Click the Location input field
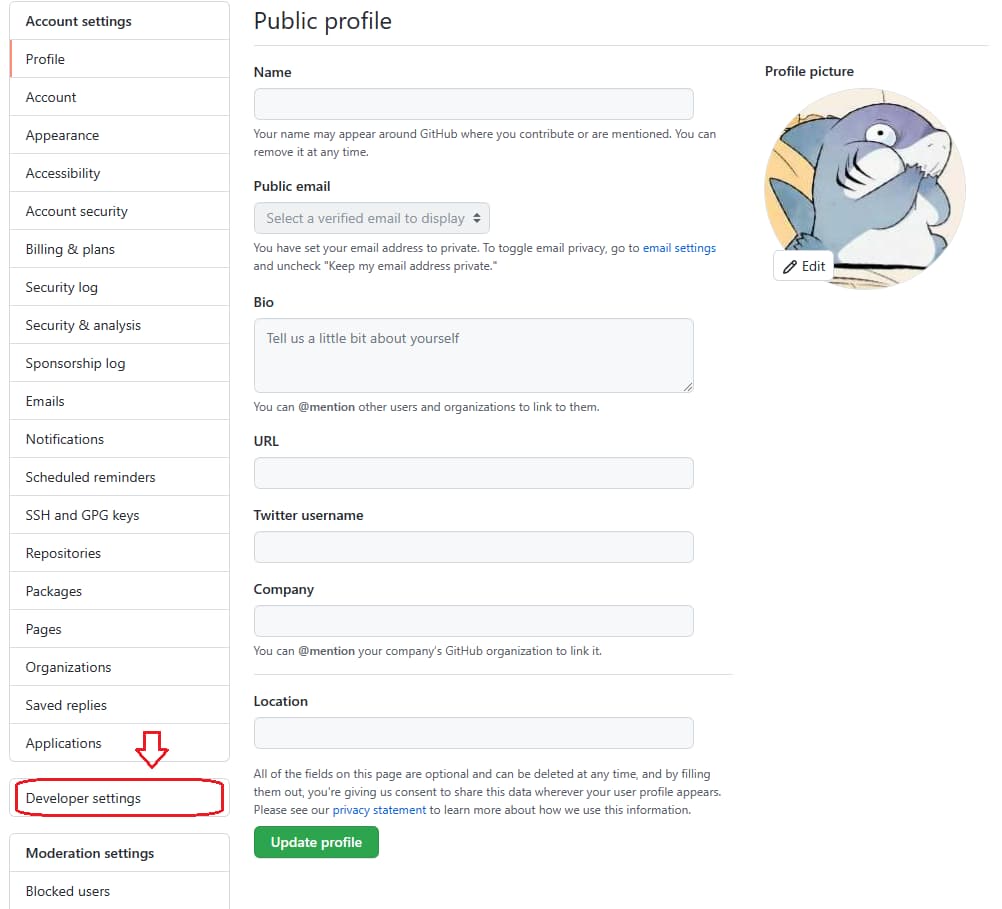1002x909 pixels. pos(474,733)
